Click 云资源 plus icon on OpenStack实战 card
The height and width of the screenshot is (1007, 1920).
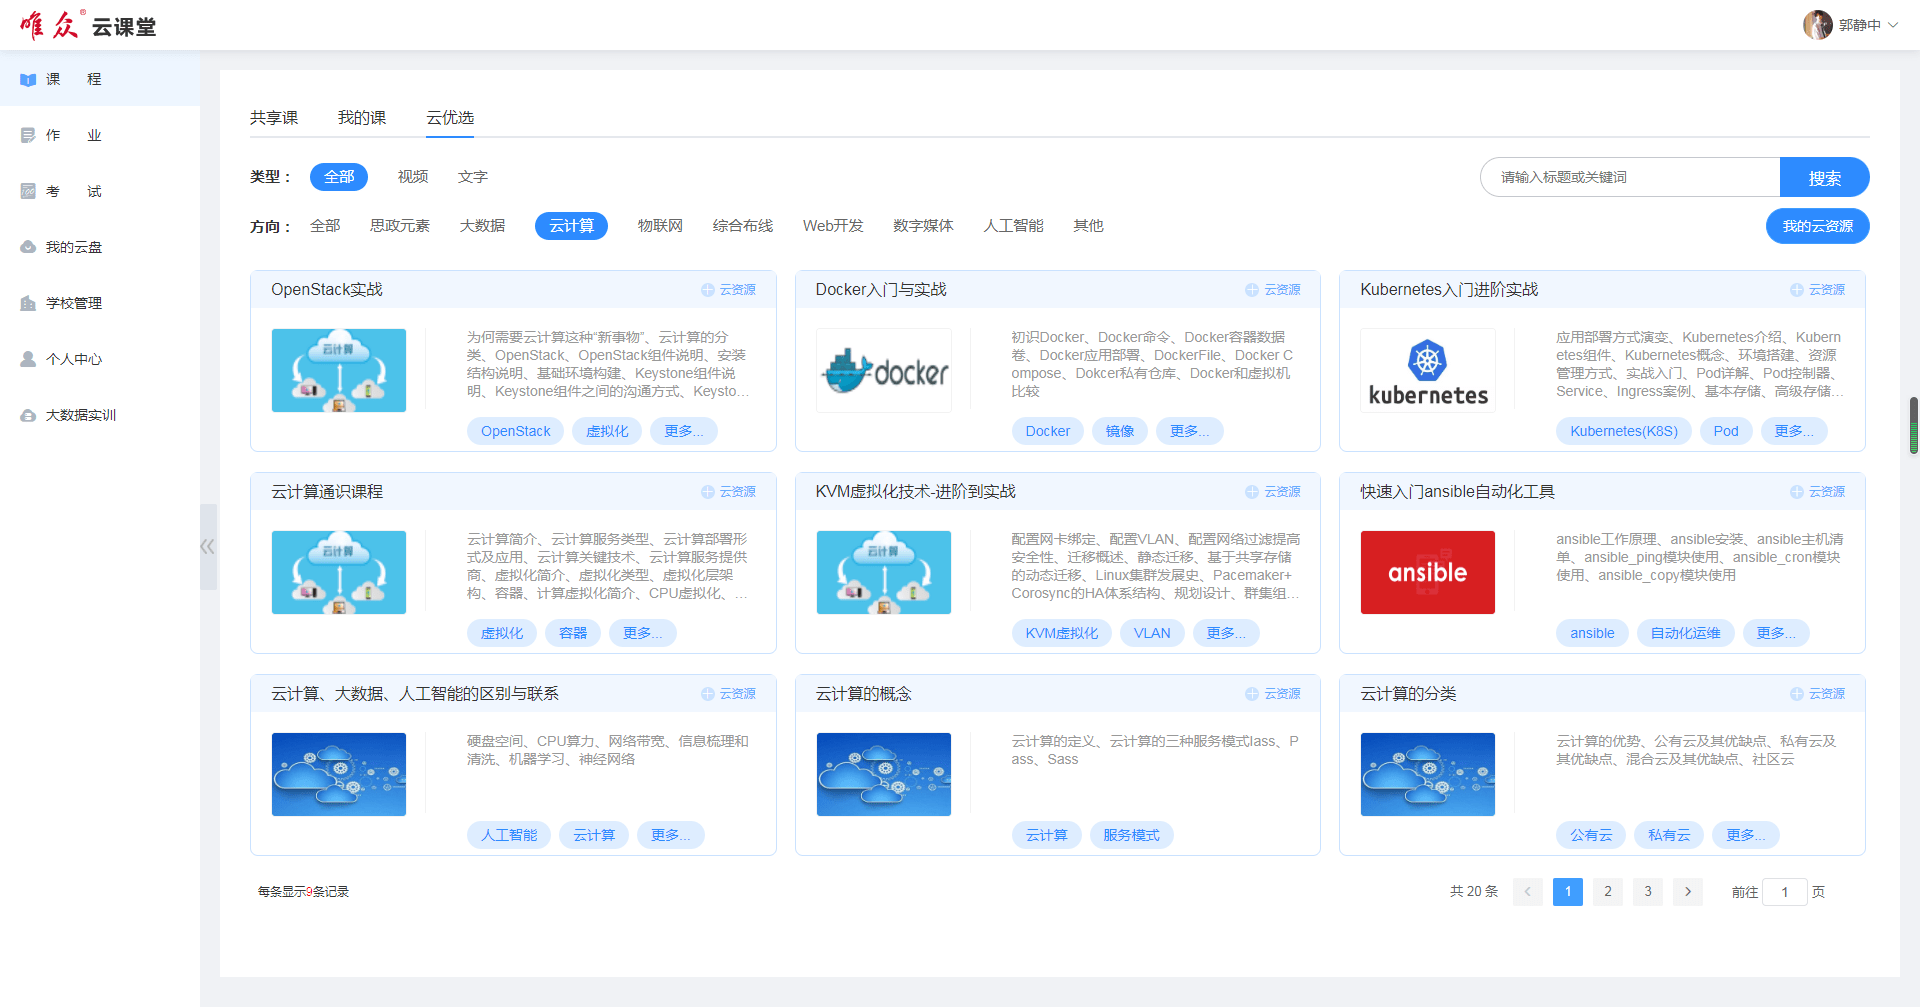click(x=708, y=290)
